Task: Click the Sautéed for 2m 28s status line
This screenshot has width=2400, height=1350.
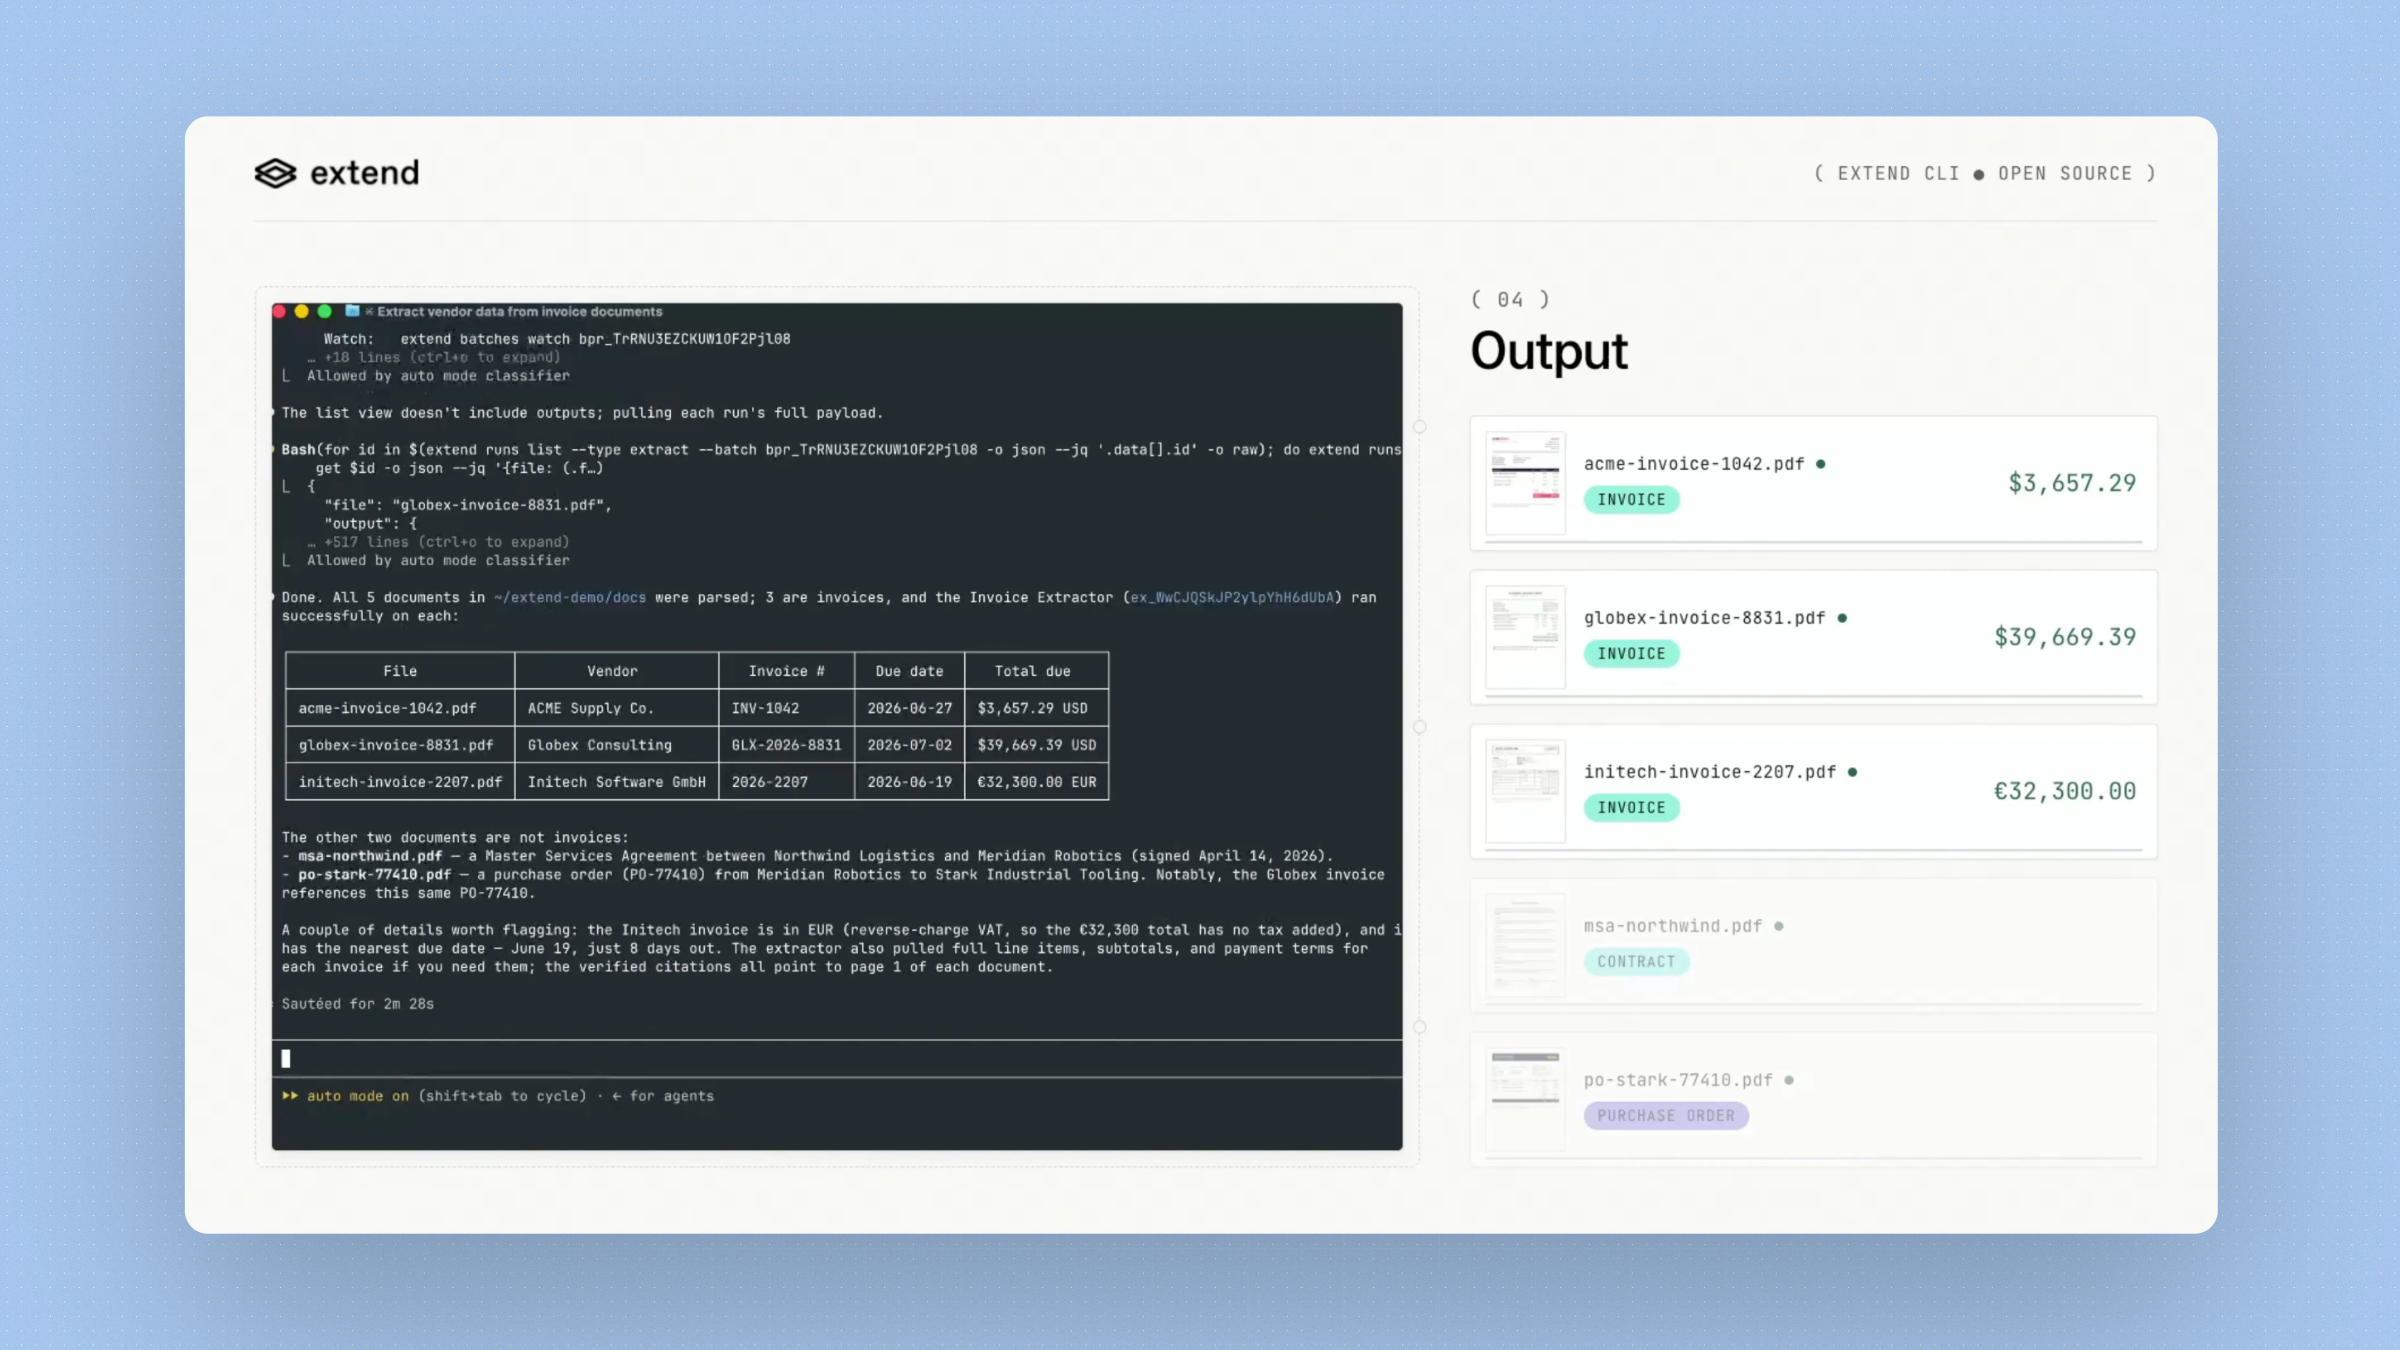Action: (x=357, y=1004)
